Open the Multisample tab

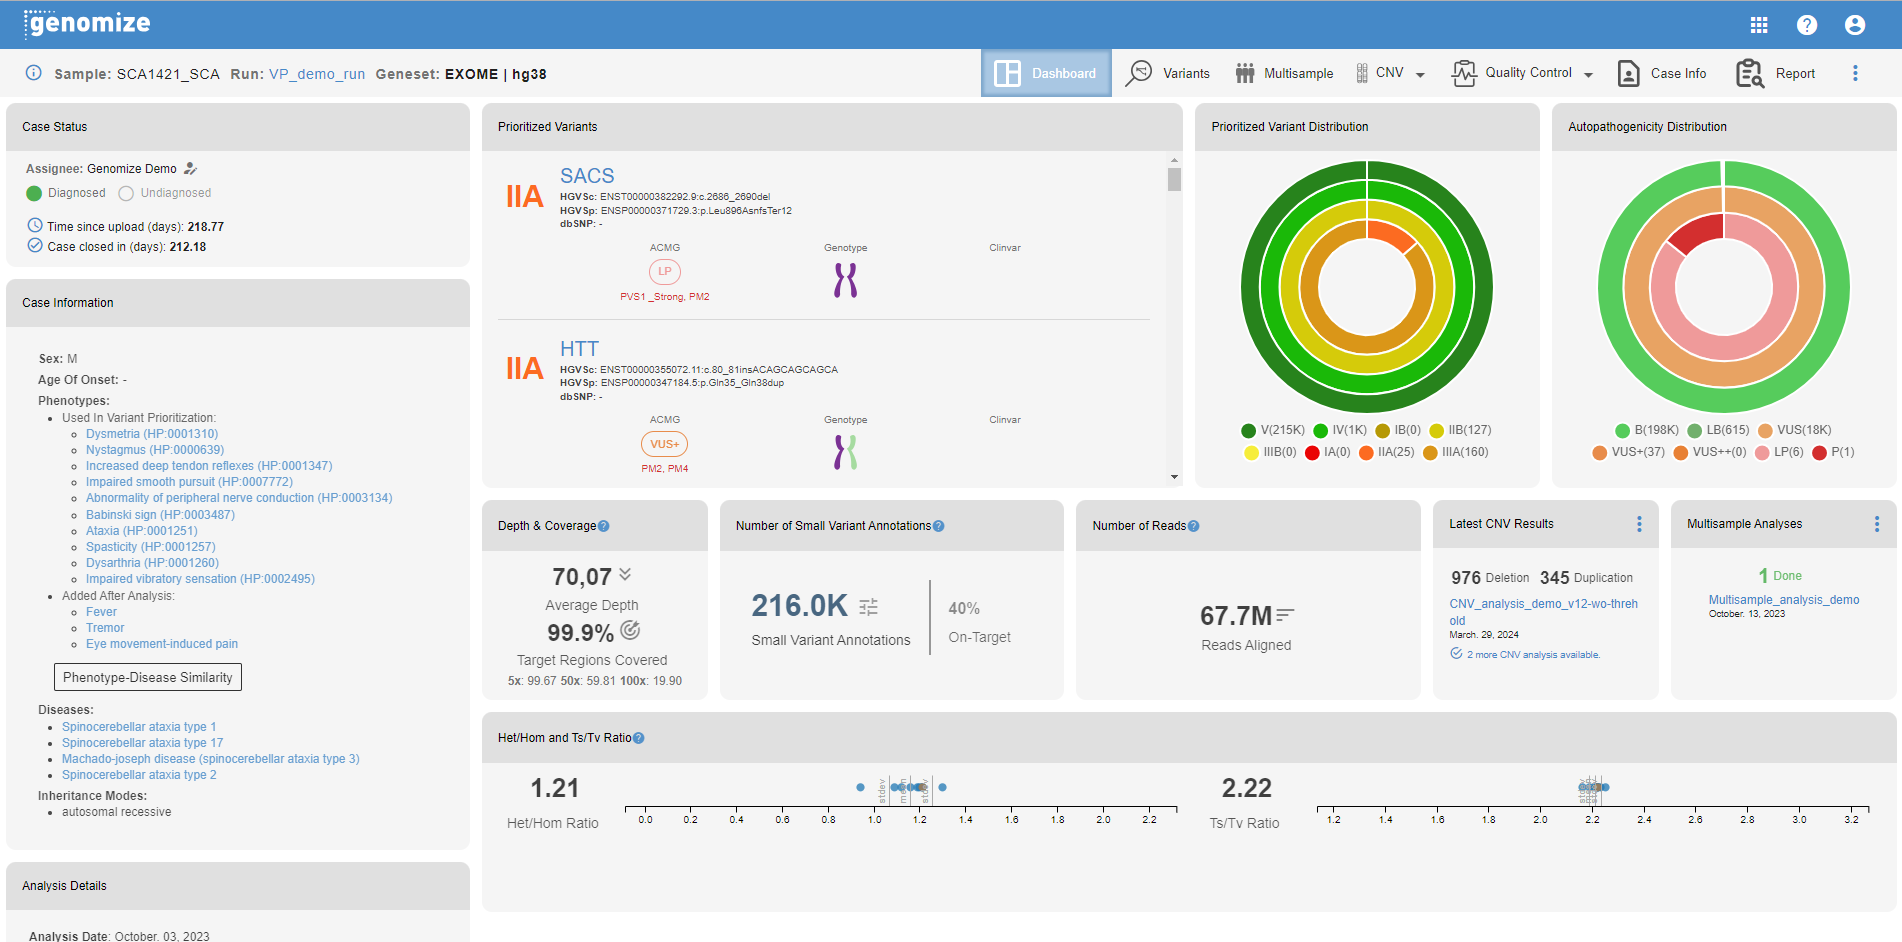point(1284,73)
